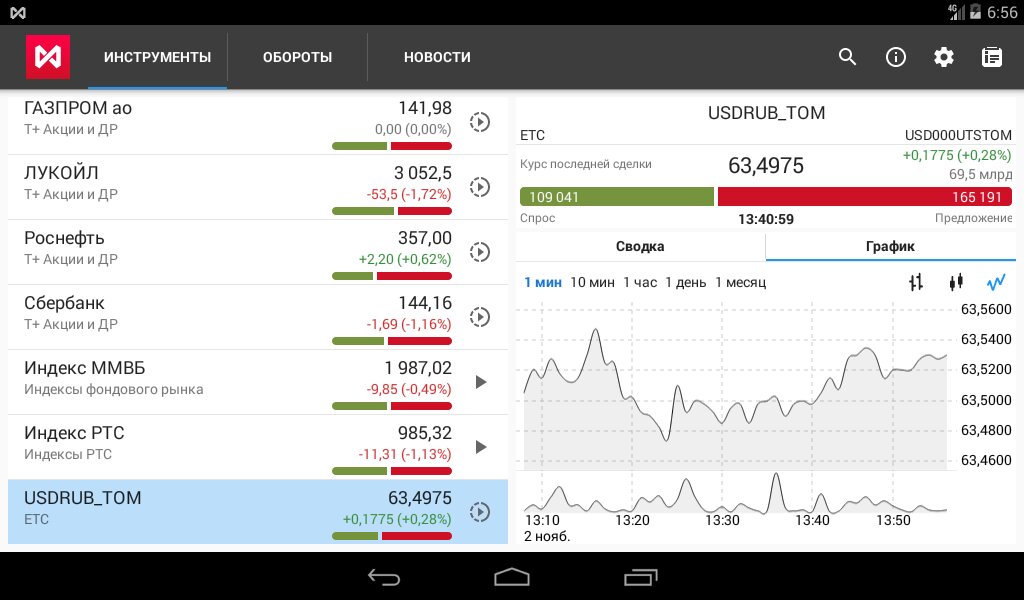Tap the 69,5 млрд turnover value
This screenshot has width=1024, height=600.
(x=980, y=174)
